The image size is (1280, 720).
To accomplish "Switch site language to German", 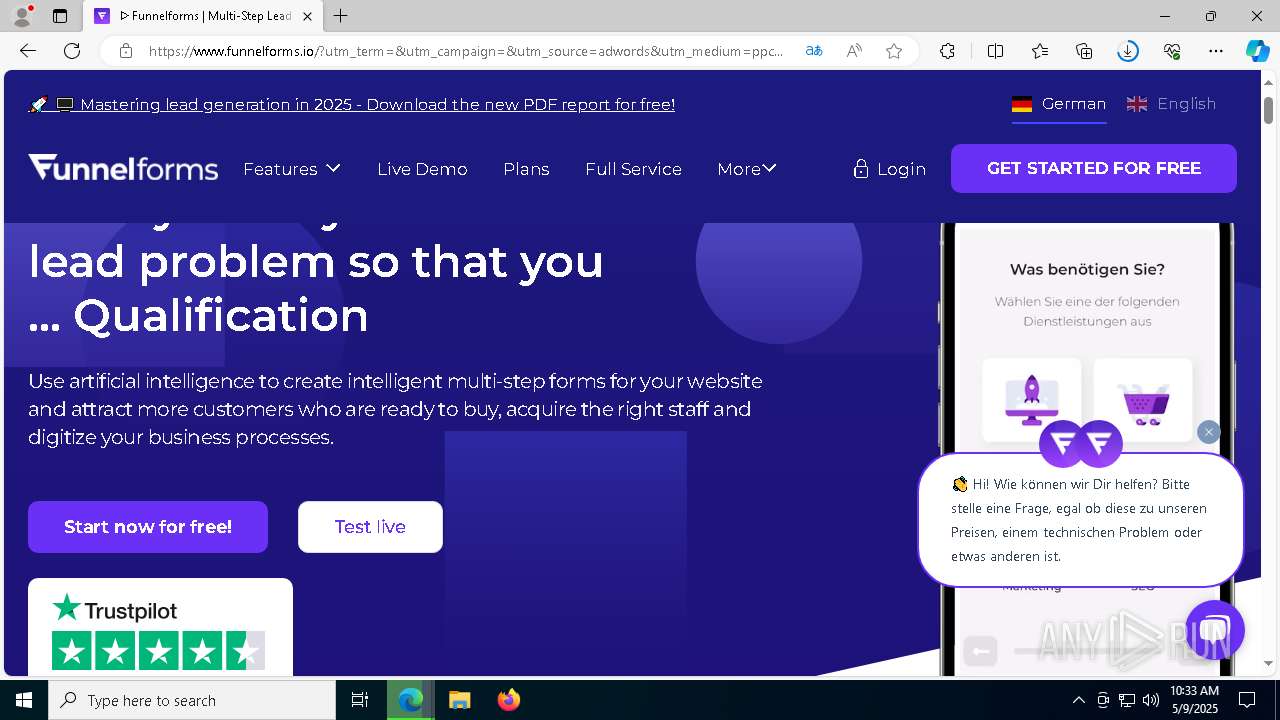I will pyautogui.click(x=1059, y=104).
